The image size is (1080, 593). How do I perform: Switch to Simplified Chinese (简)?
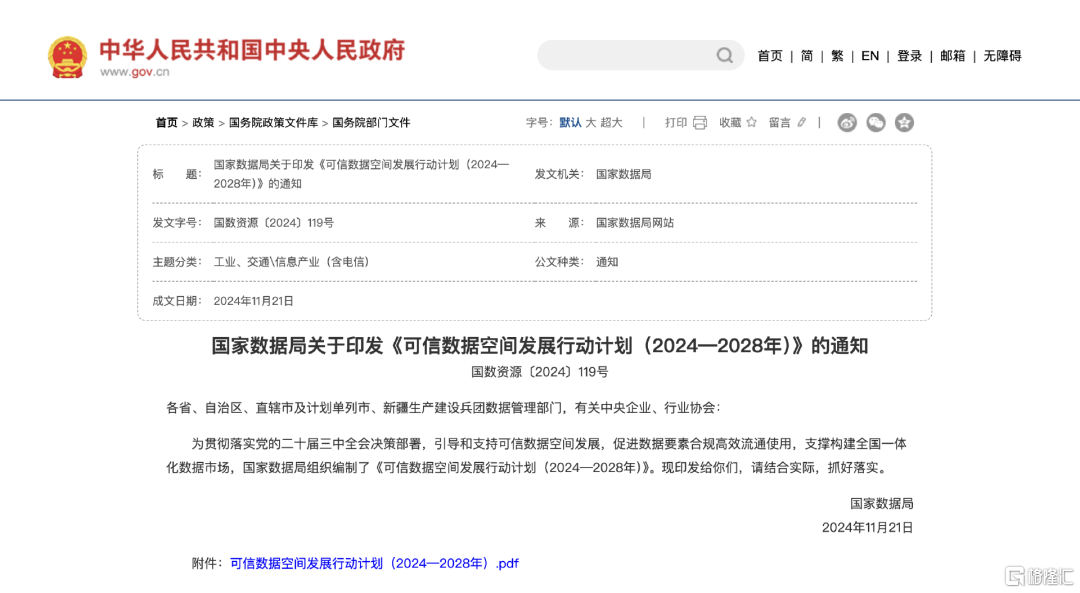(806, 56)
